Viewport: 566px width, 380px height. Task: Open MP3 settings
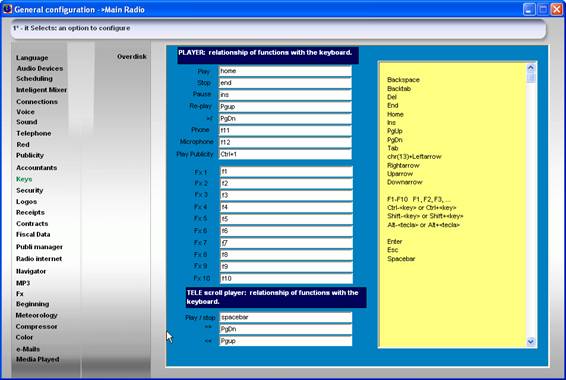[x=23, y=283]
